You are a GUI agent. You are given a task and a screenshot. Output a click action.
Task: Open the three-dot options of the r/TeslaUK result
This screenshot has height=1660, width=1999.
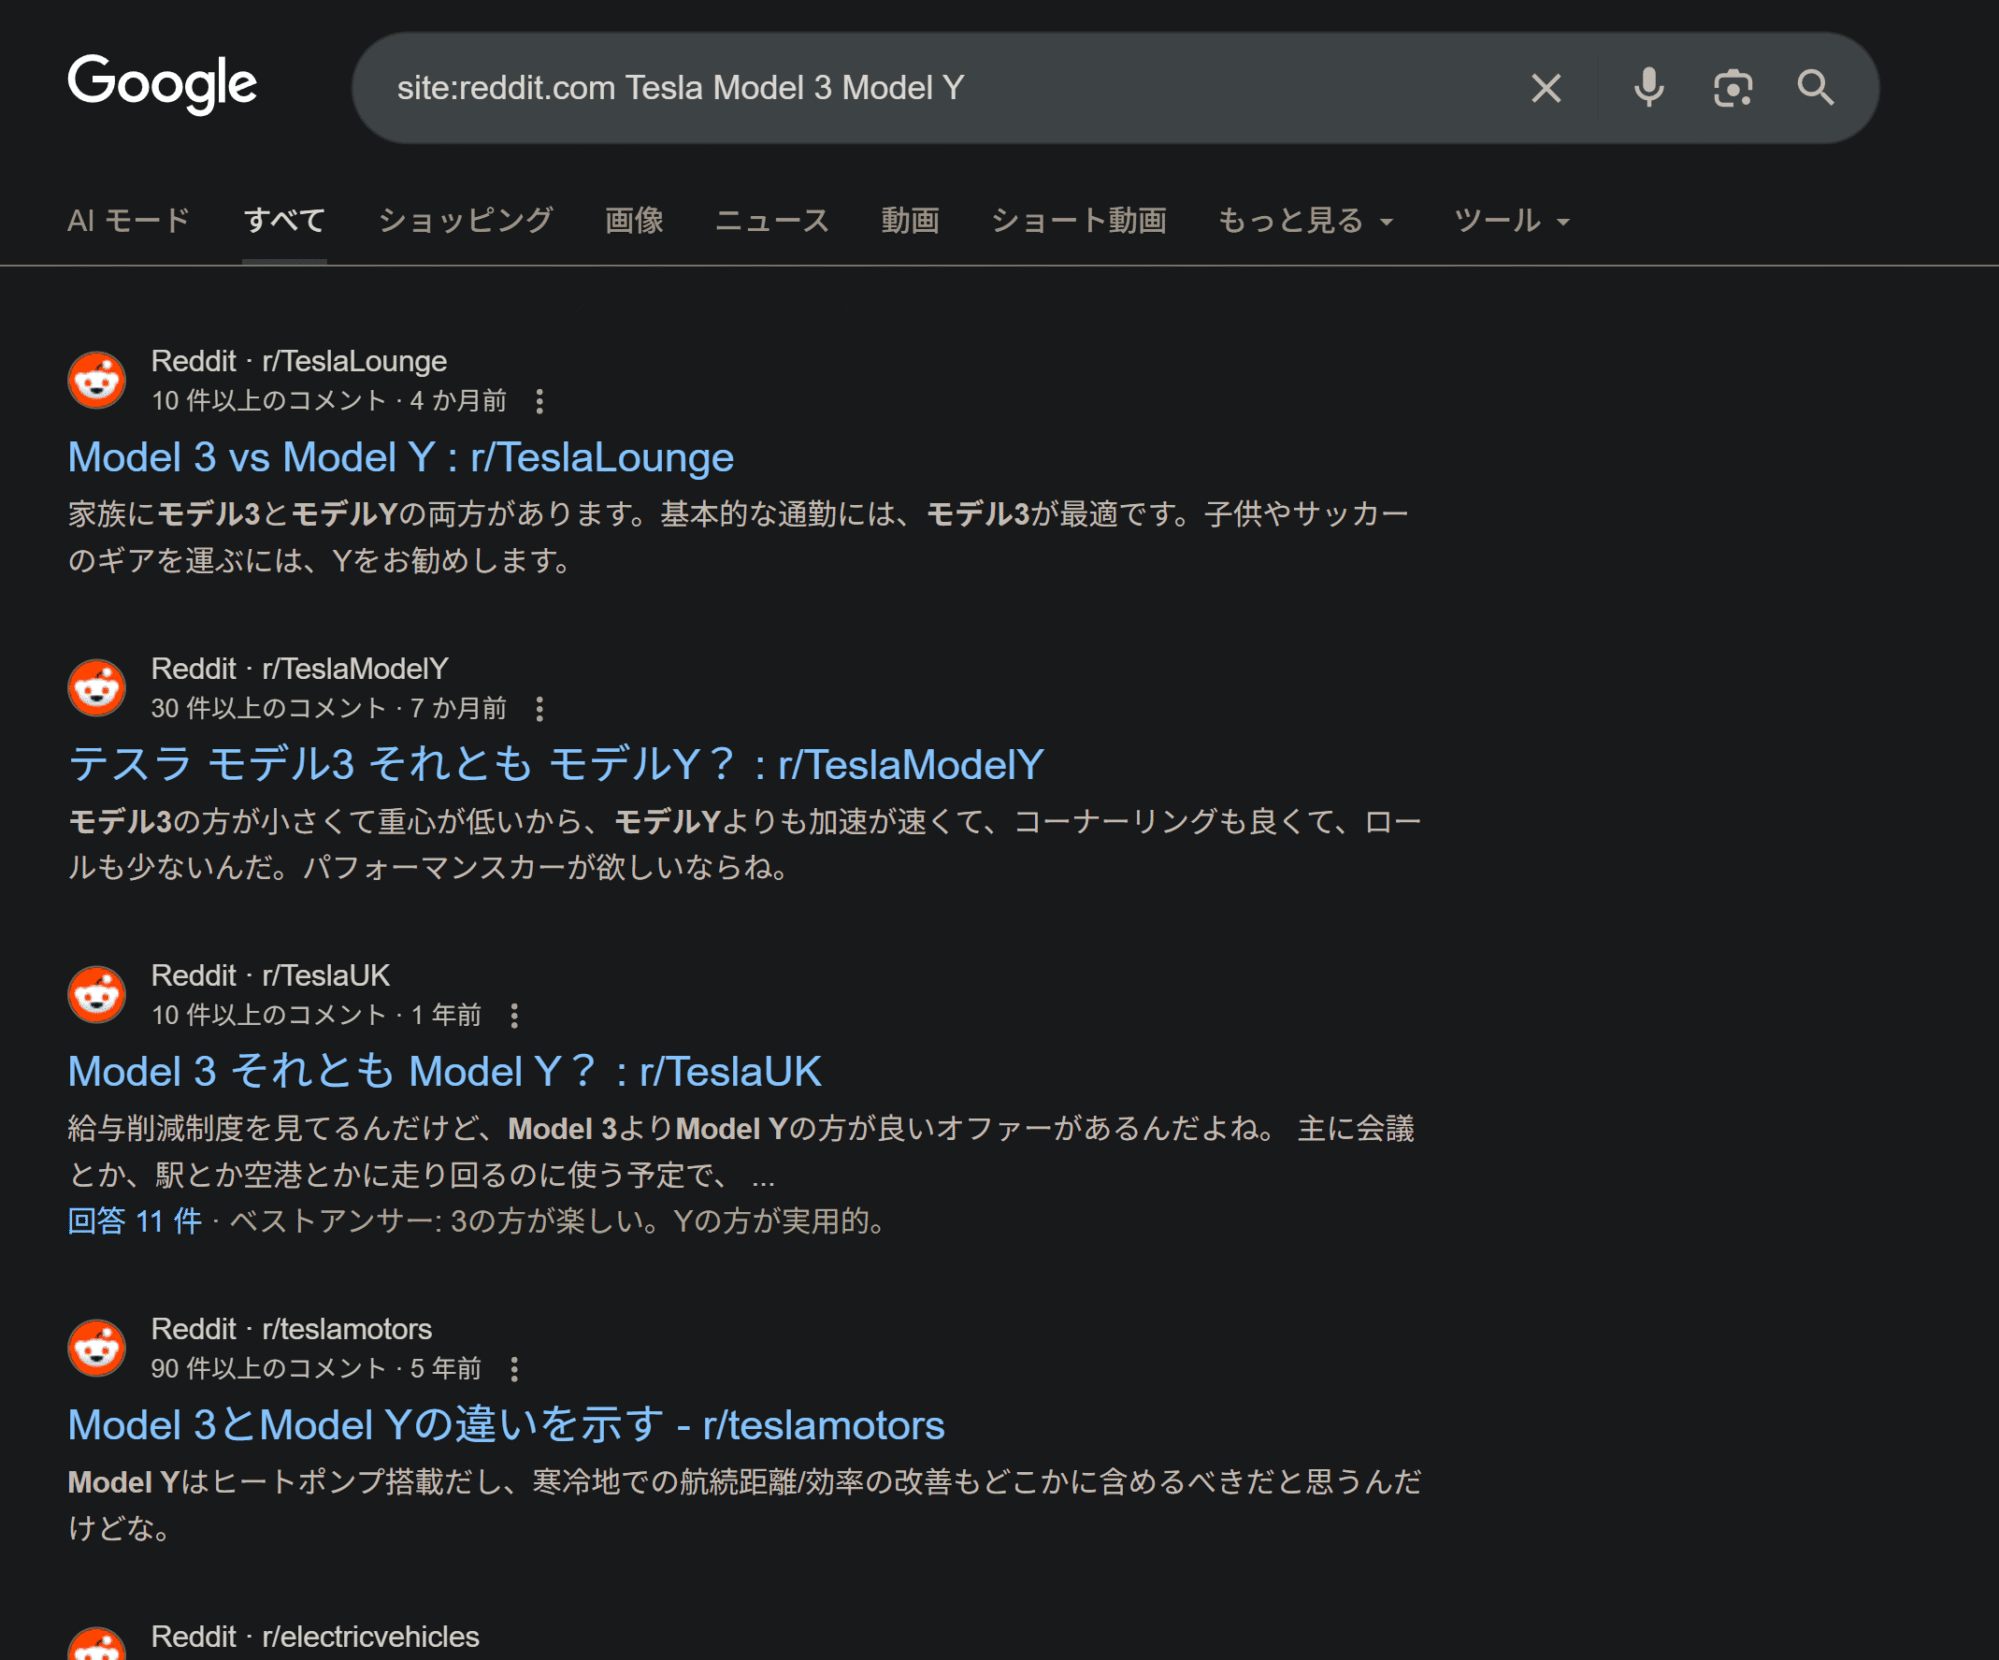(x=516, y=1014)
